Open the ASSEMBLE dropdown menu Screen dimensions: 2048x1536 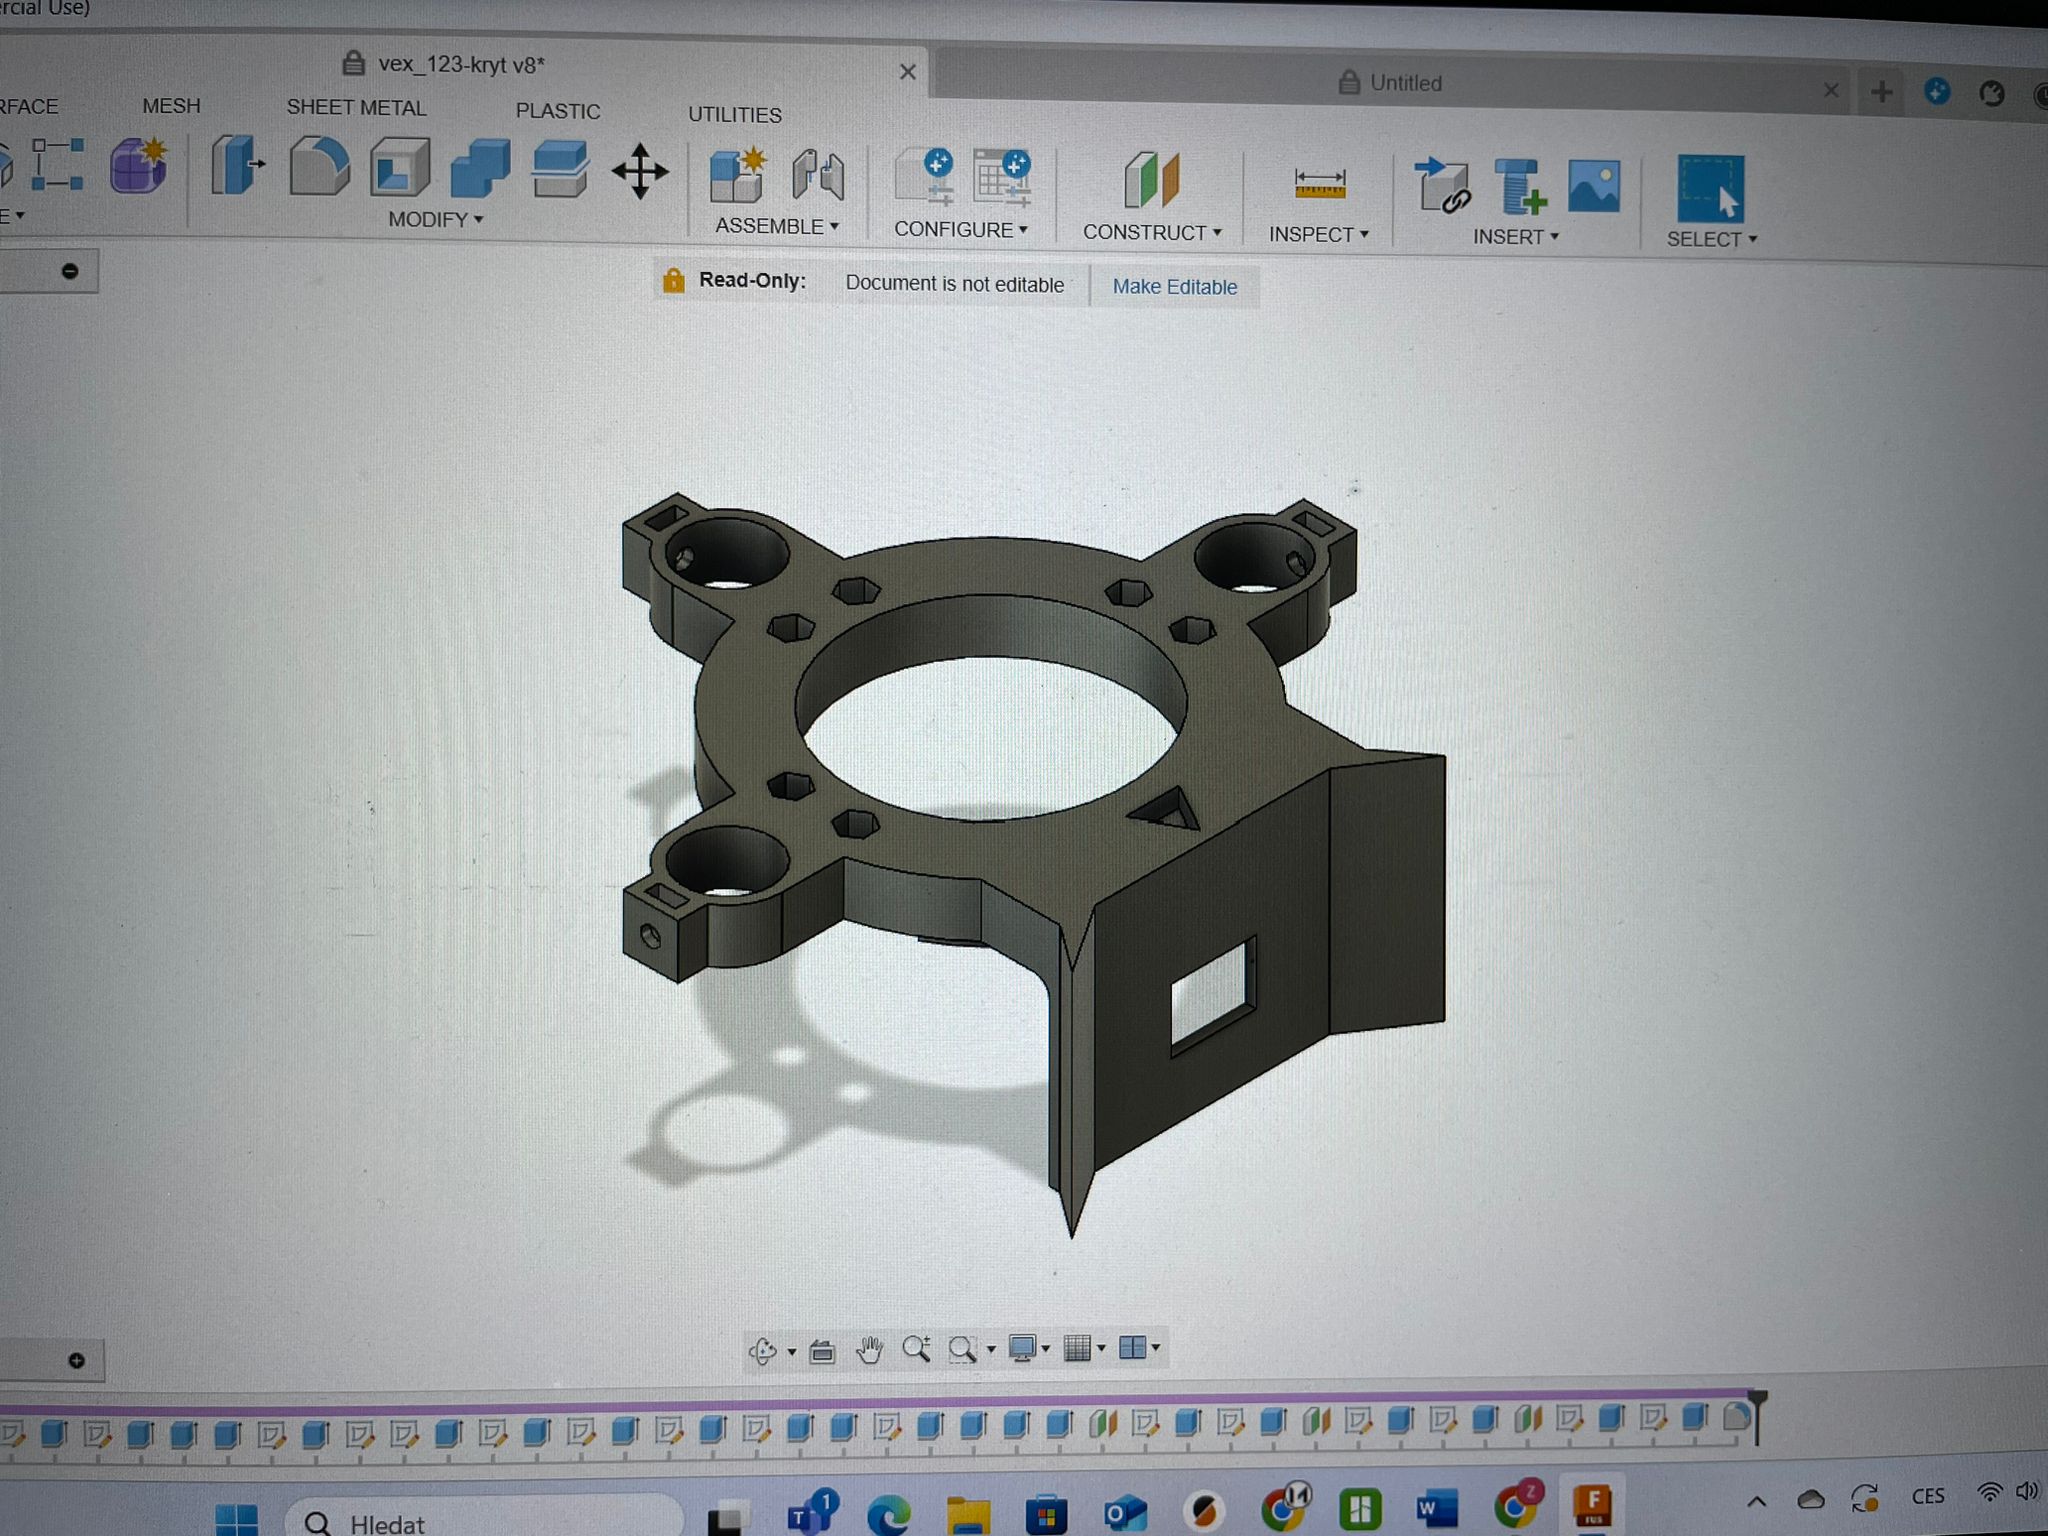coord(777,226)
